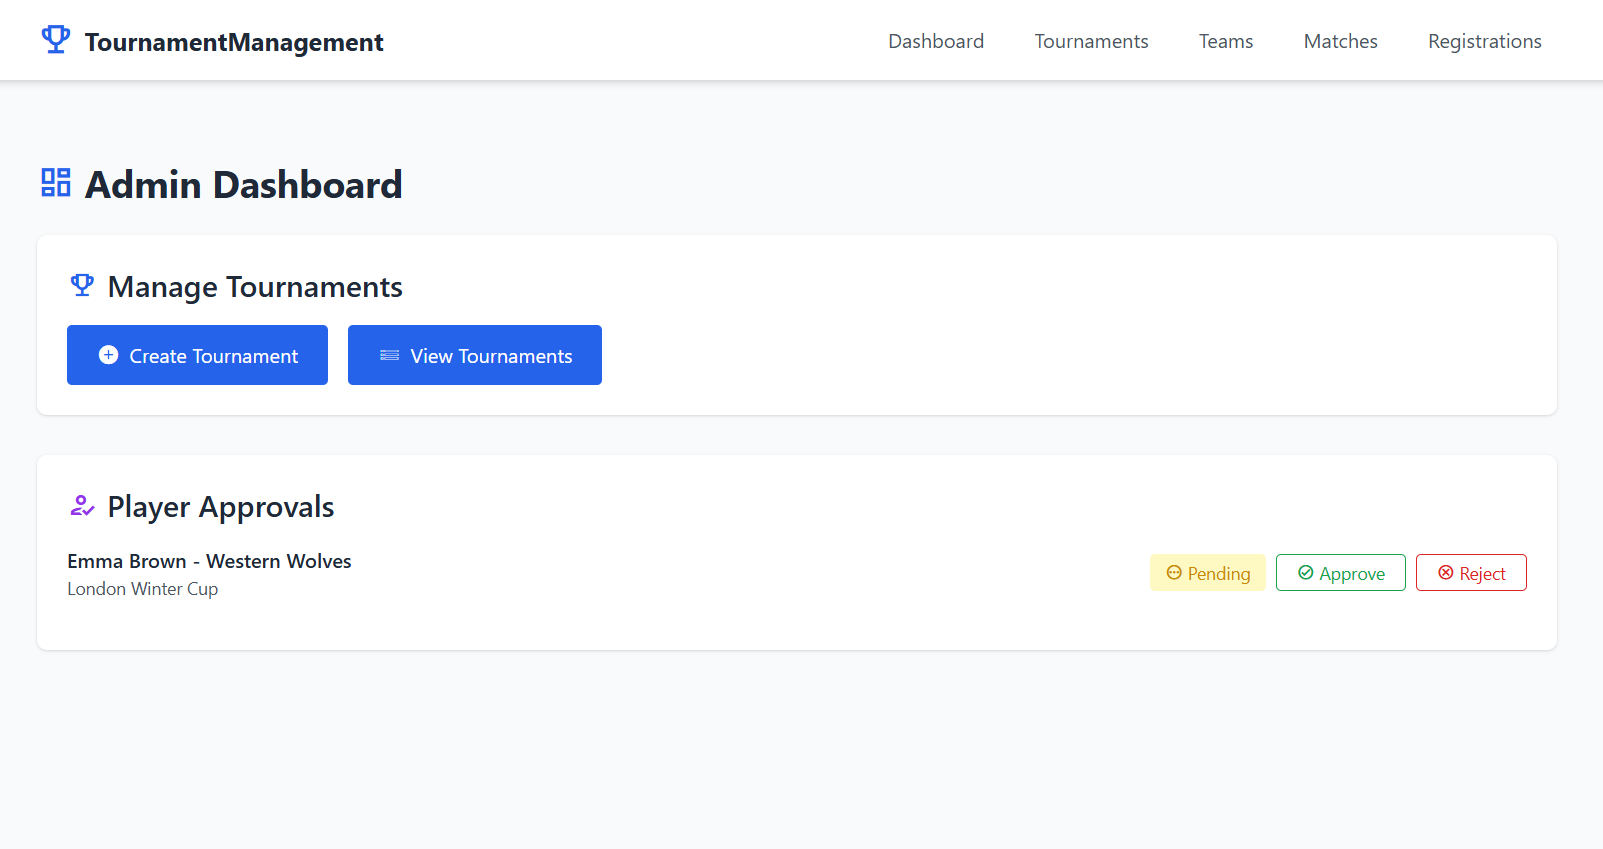Click the Admin Dashboard grid icon
The image size is (1603, 849).
[x=56, y=183]
